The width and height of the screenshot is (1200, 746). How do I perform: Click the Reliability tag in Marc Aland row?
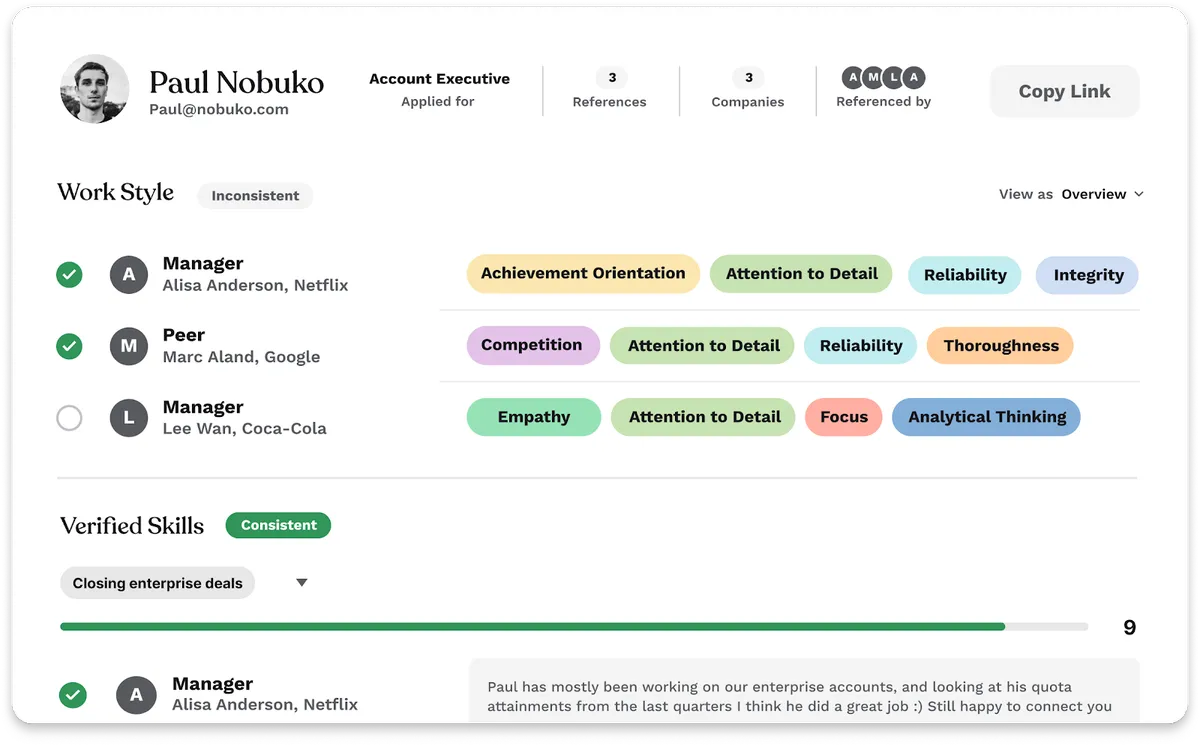(x=860, y=346)
